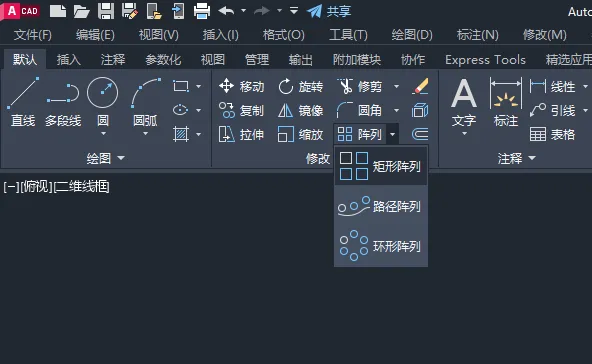Open from web and mobile icon
The width and height of the screenshot is (592, 364).
[154, 11]
